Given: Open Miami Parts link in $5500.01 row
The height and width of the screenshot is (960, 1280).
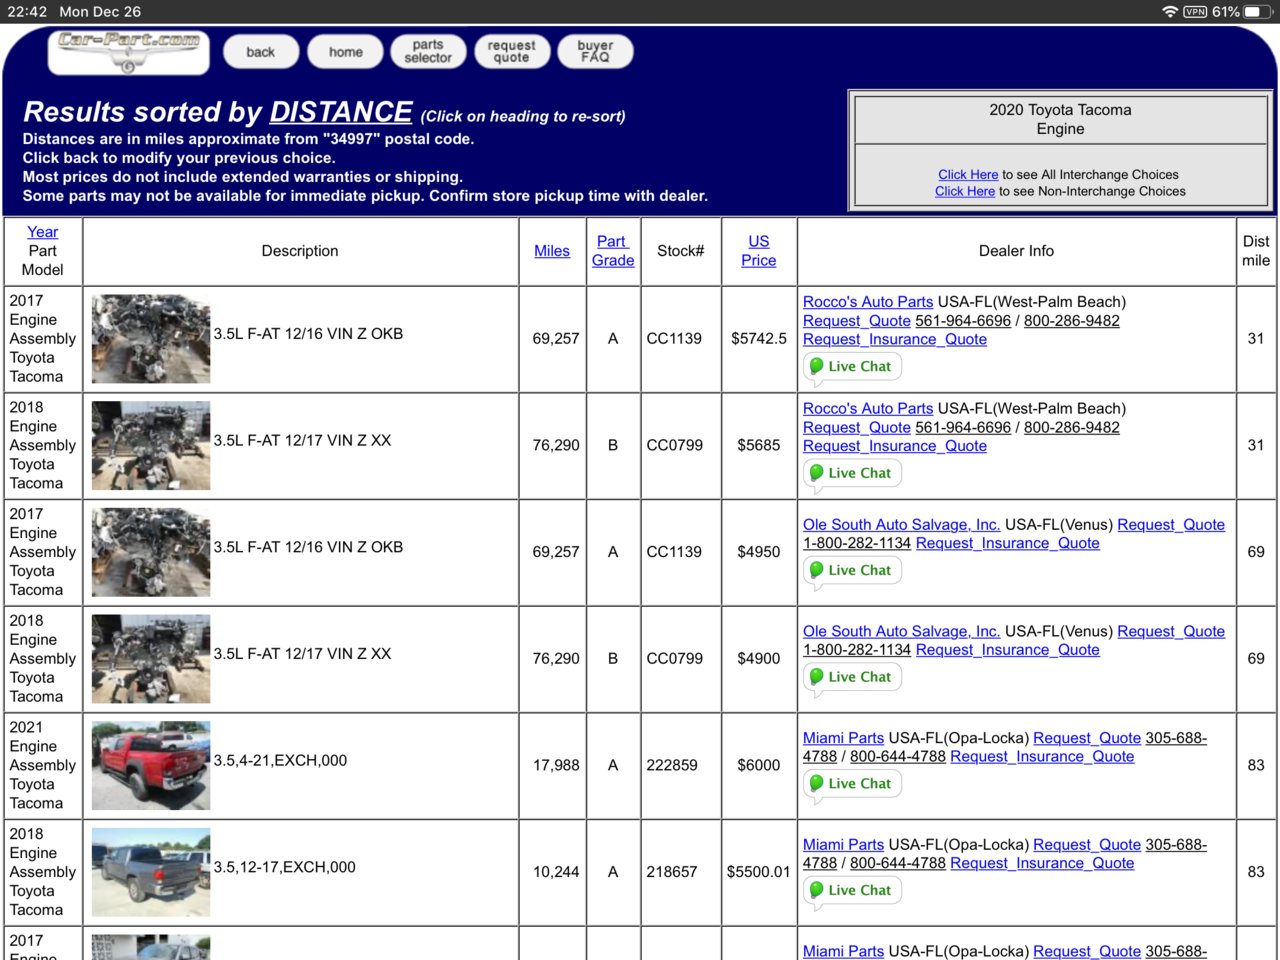Looking at the screenshot, I should point(843,845).
